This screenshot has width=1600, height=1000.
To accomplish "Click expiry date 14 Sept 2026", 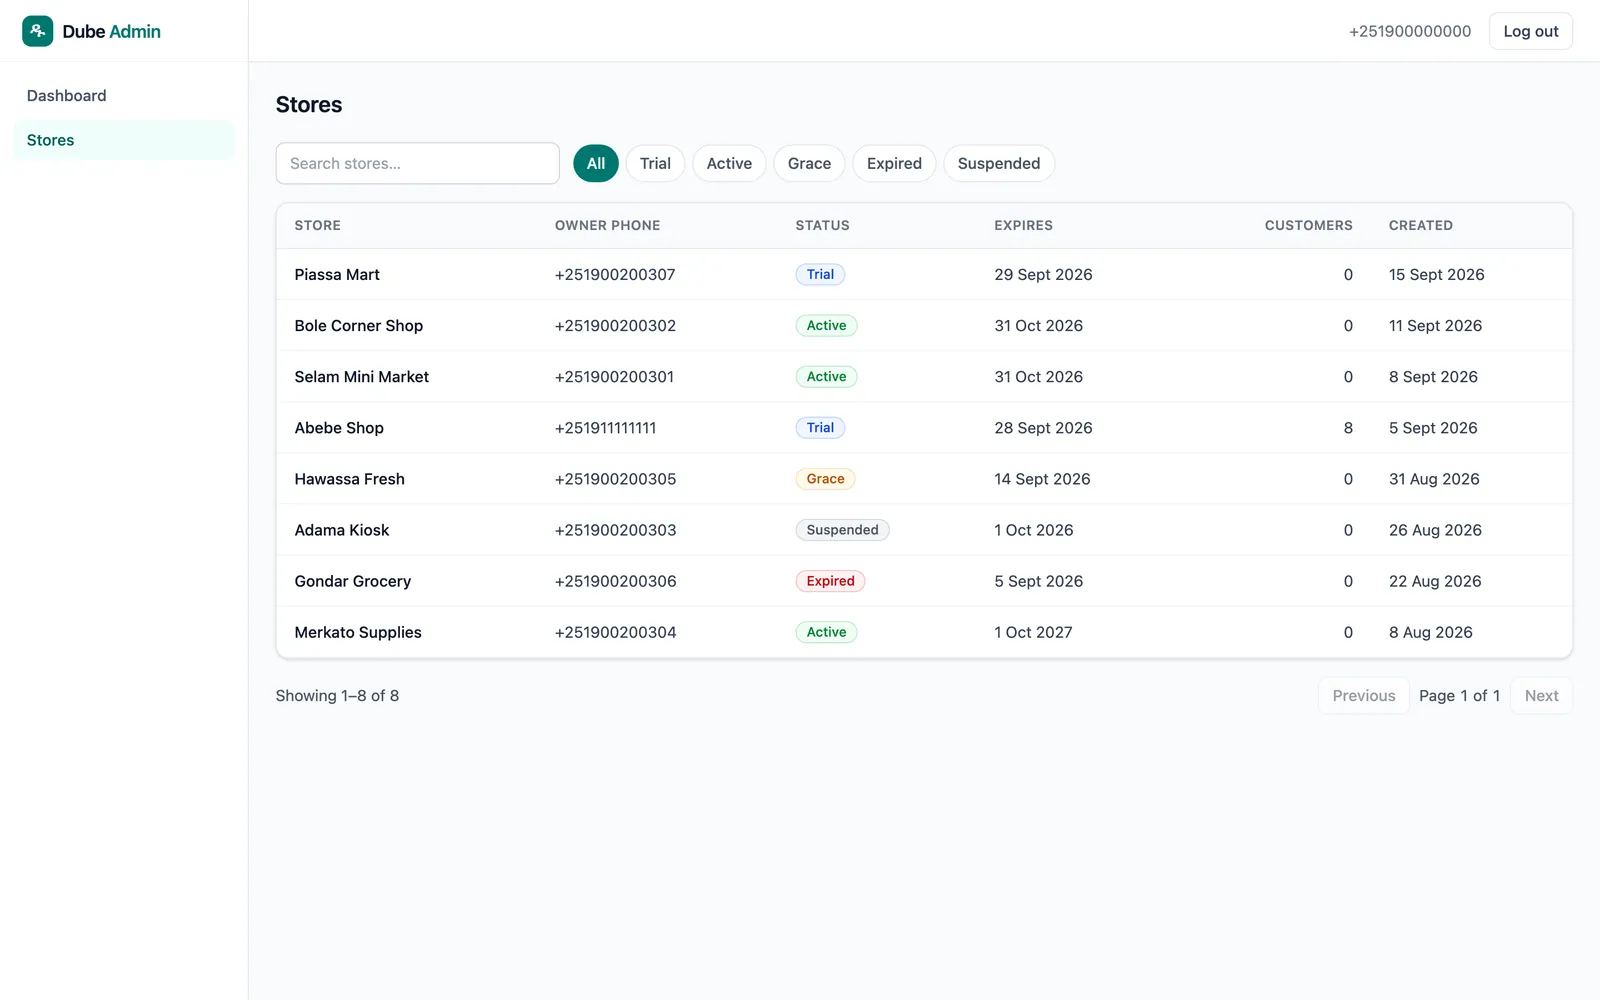I will coord(1042,478).
